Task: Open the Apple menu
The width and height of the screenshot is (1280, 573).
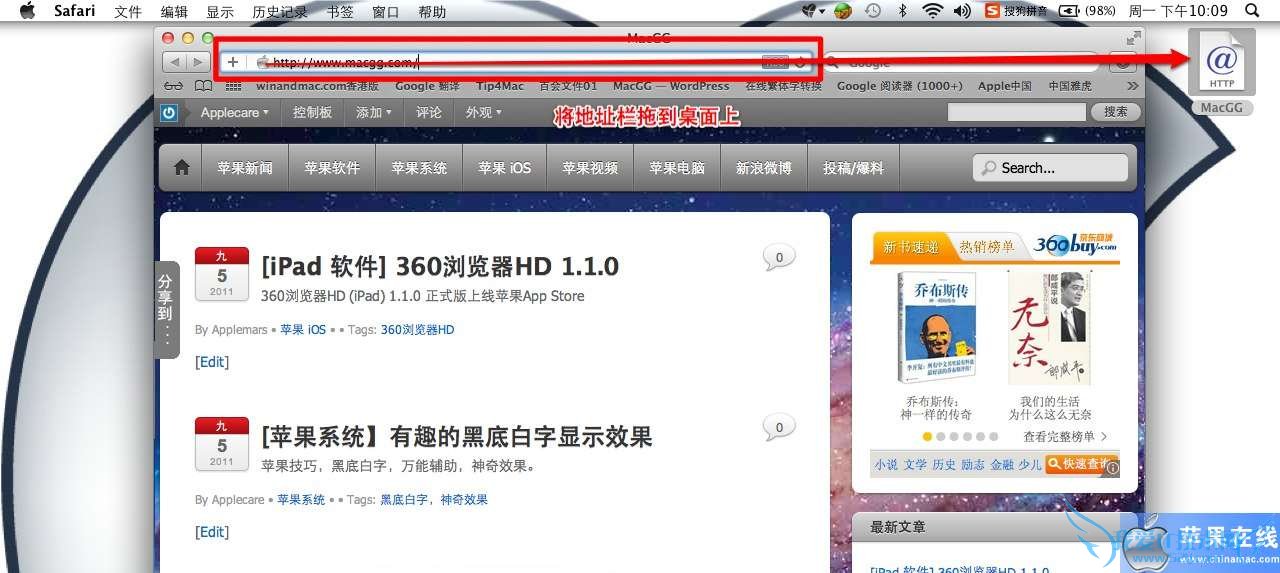Action: pos(28,11)
